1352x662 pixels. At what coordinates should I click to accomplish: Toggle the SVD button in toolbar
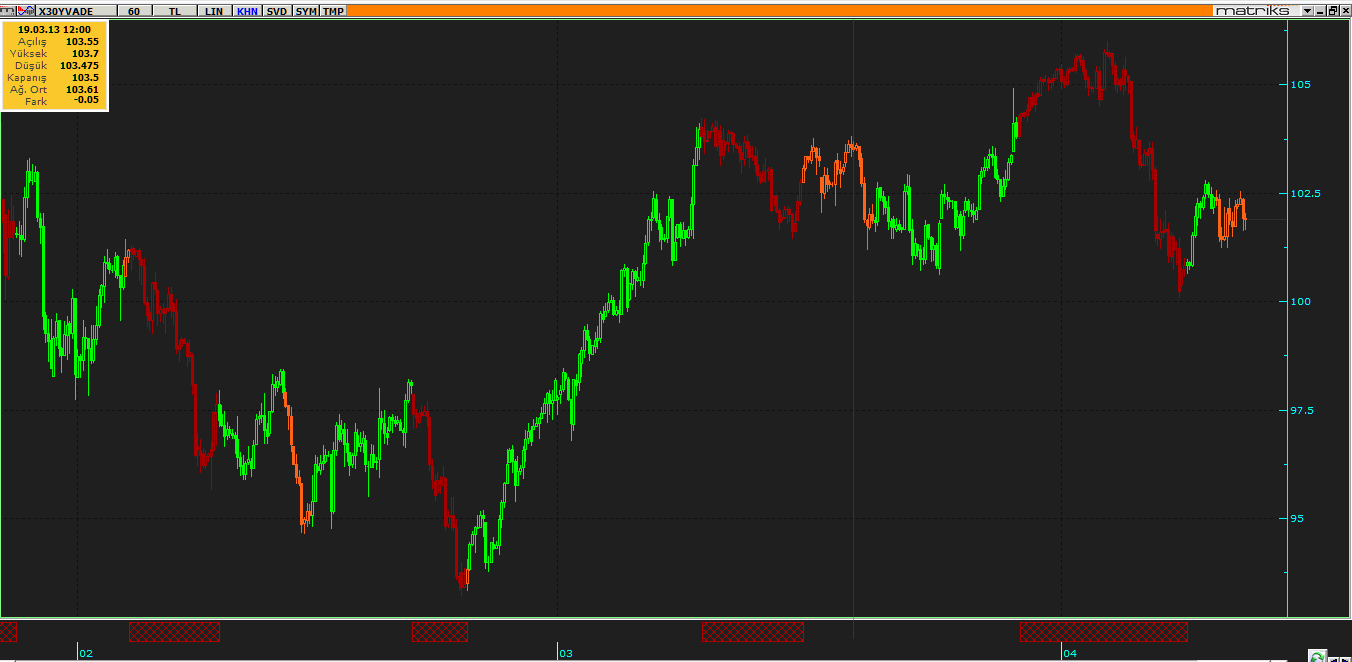pos(277,11)
